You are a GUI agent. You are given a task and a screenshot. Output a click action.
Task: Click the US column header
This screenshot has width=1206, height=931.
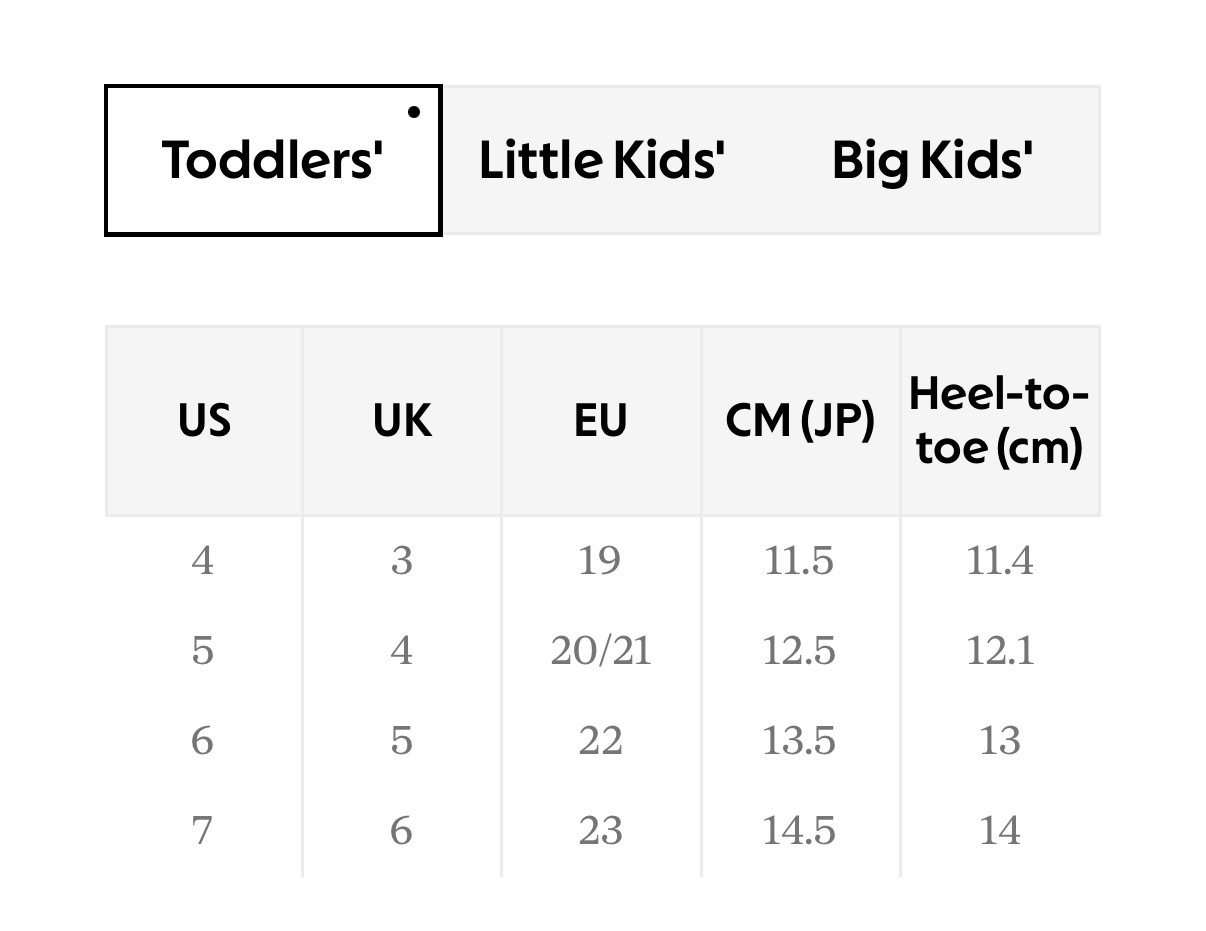click(x=204, y=421)
